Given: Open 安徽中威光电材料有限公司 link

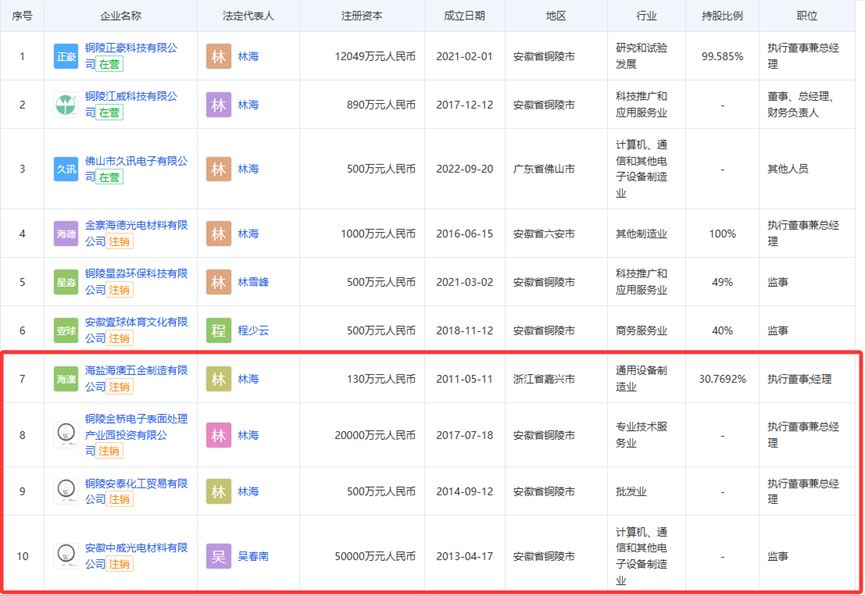Looking at the screenshot, I should click(136, 556).
